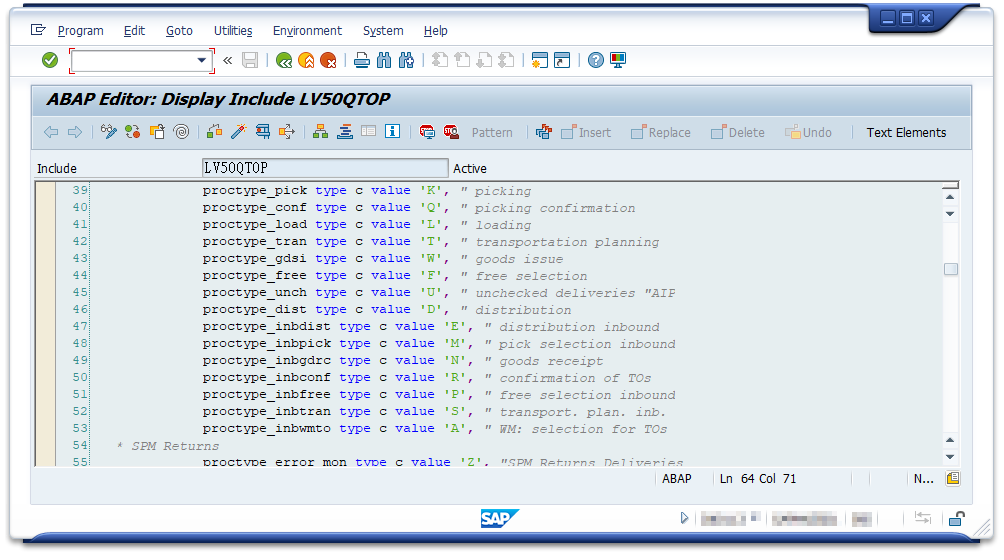Open the System menu
Screen dimensions: 1004x560
[x=383, y=31]
